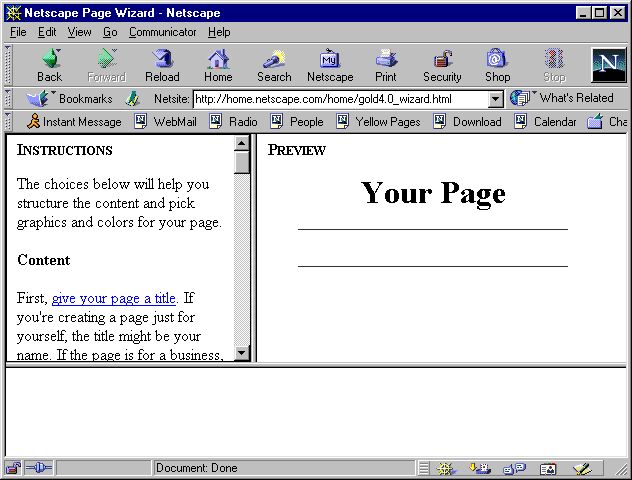Collapse the personal toolbar using its grip handle
Screen dimensions: 632x480
[x=8, y=121]
